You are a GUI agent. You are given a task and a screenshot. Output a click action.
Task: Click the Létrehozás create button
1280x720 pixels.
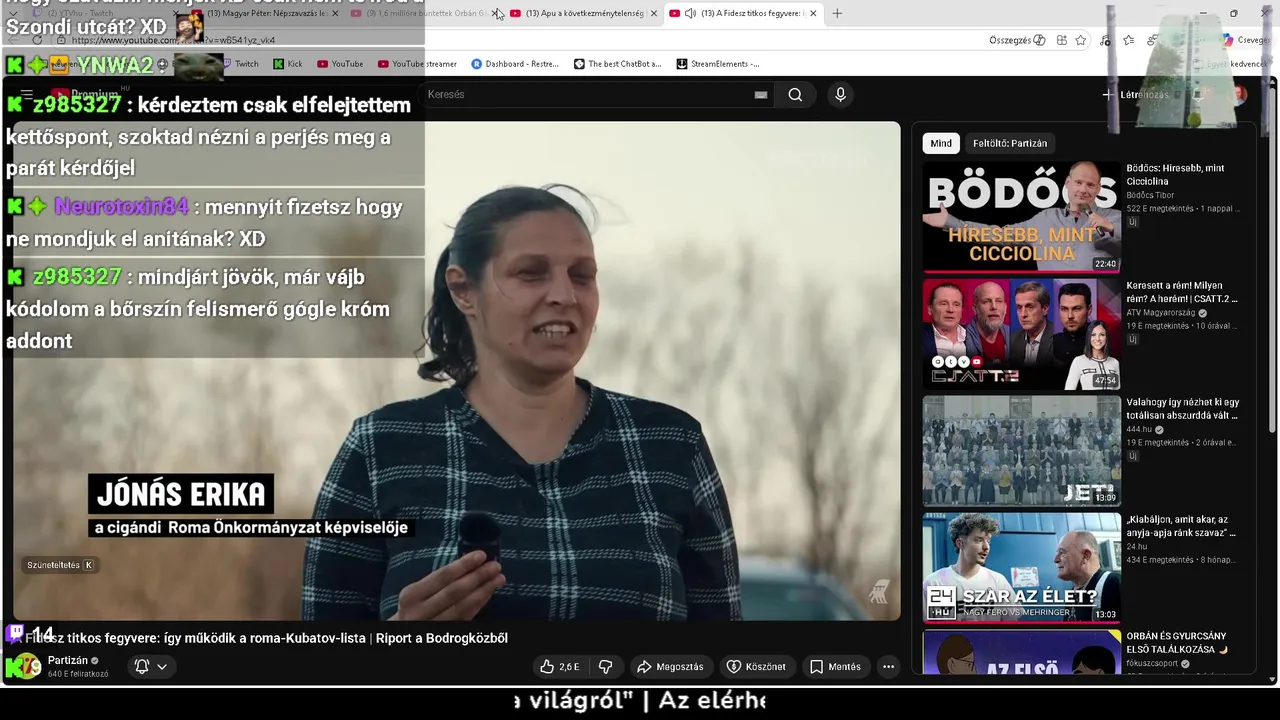[x=1136, y=95]
